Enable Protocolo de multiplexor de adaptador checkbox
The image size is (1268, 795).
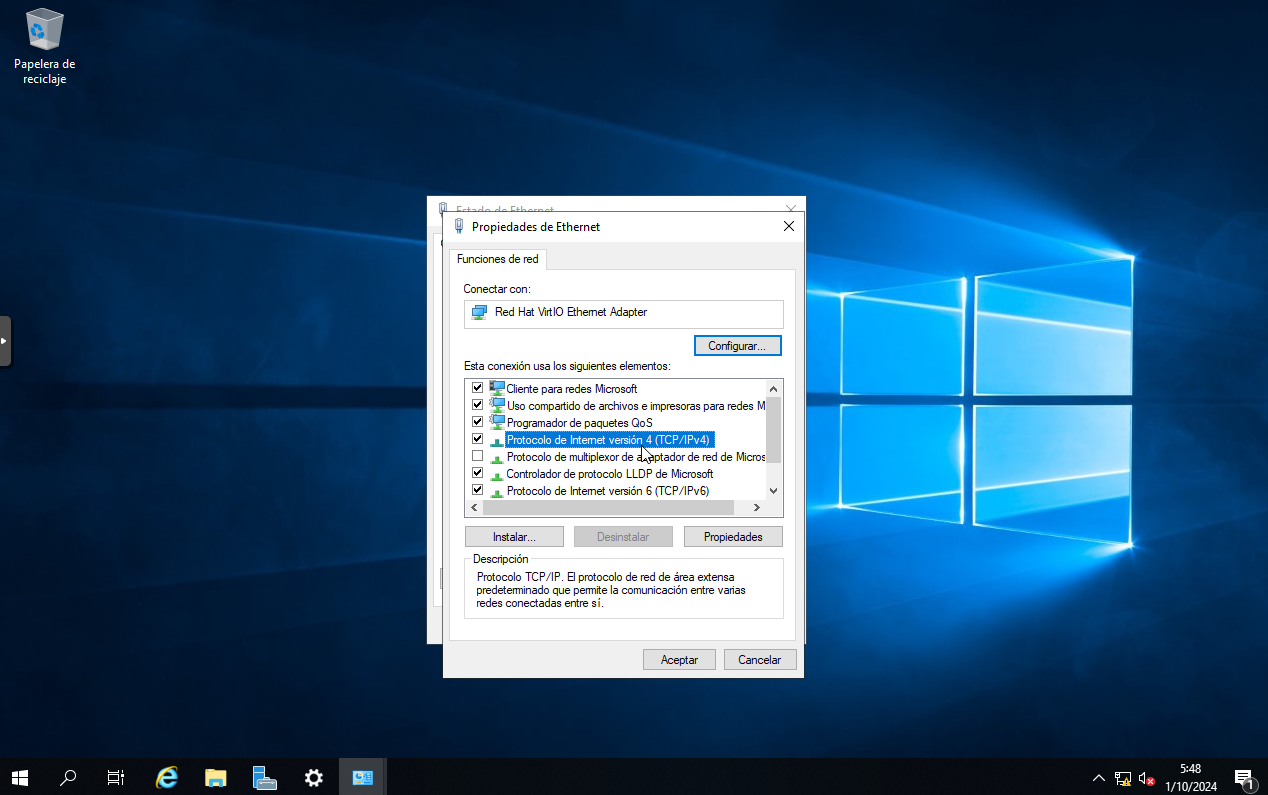pos(478,456)
